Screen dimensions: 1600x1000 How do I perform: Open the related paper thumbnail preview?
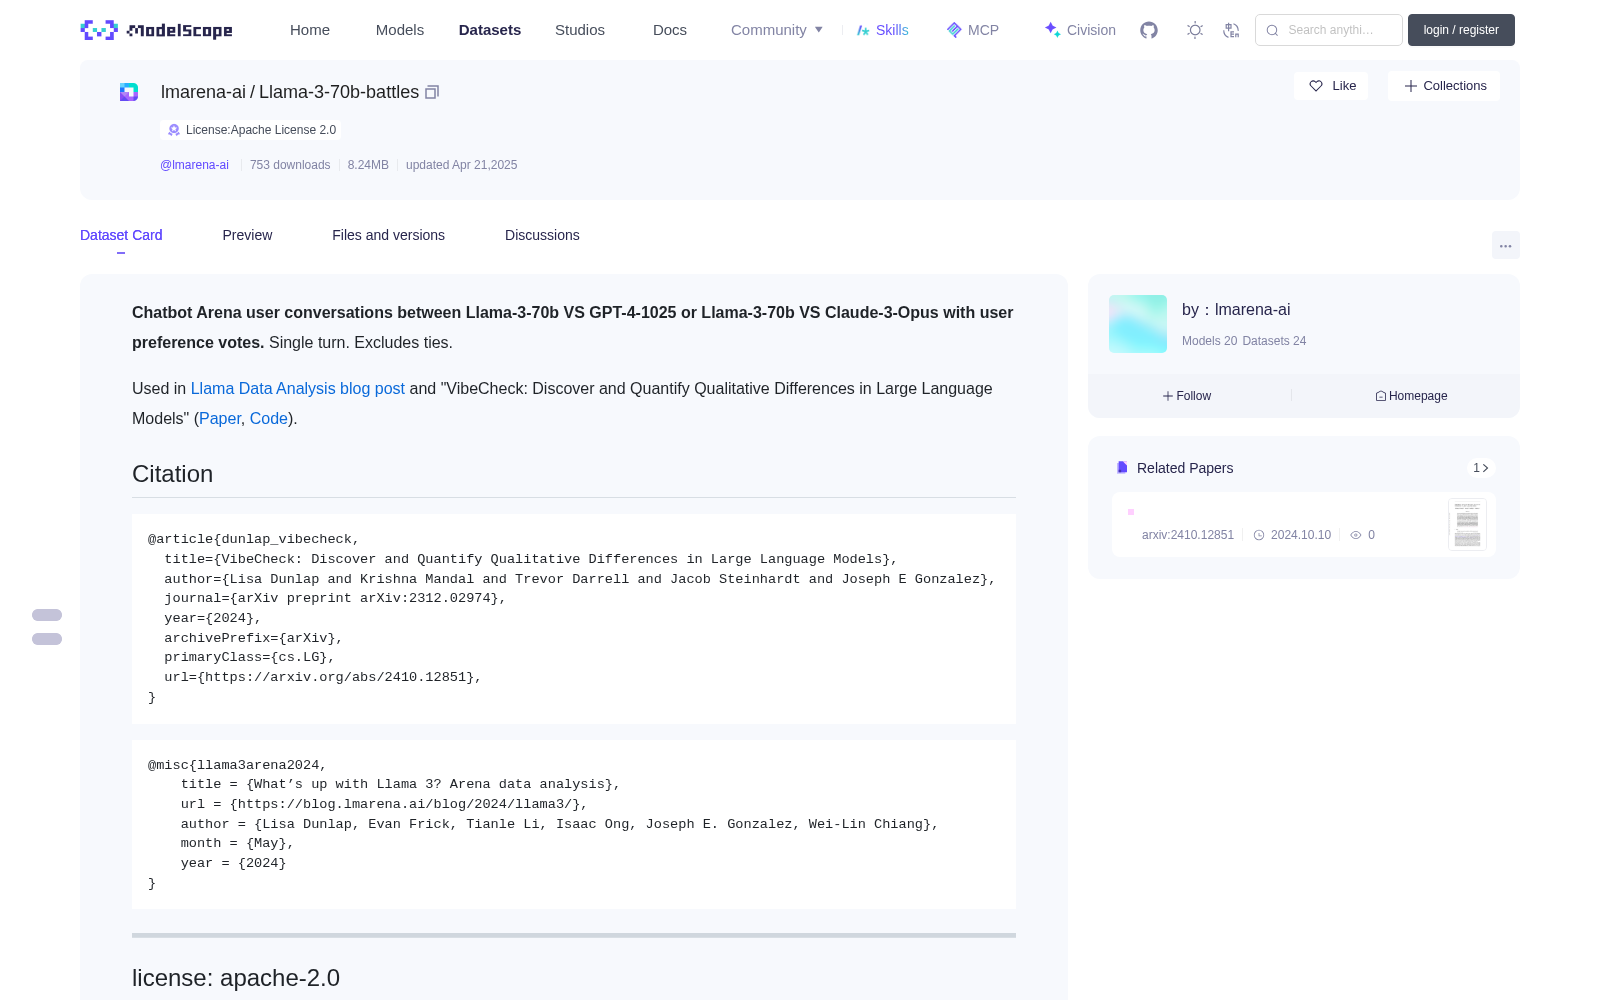click(1467, 524)
